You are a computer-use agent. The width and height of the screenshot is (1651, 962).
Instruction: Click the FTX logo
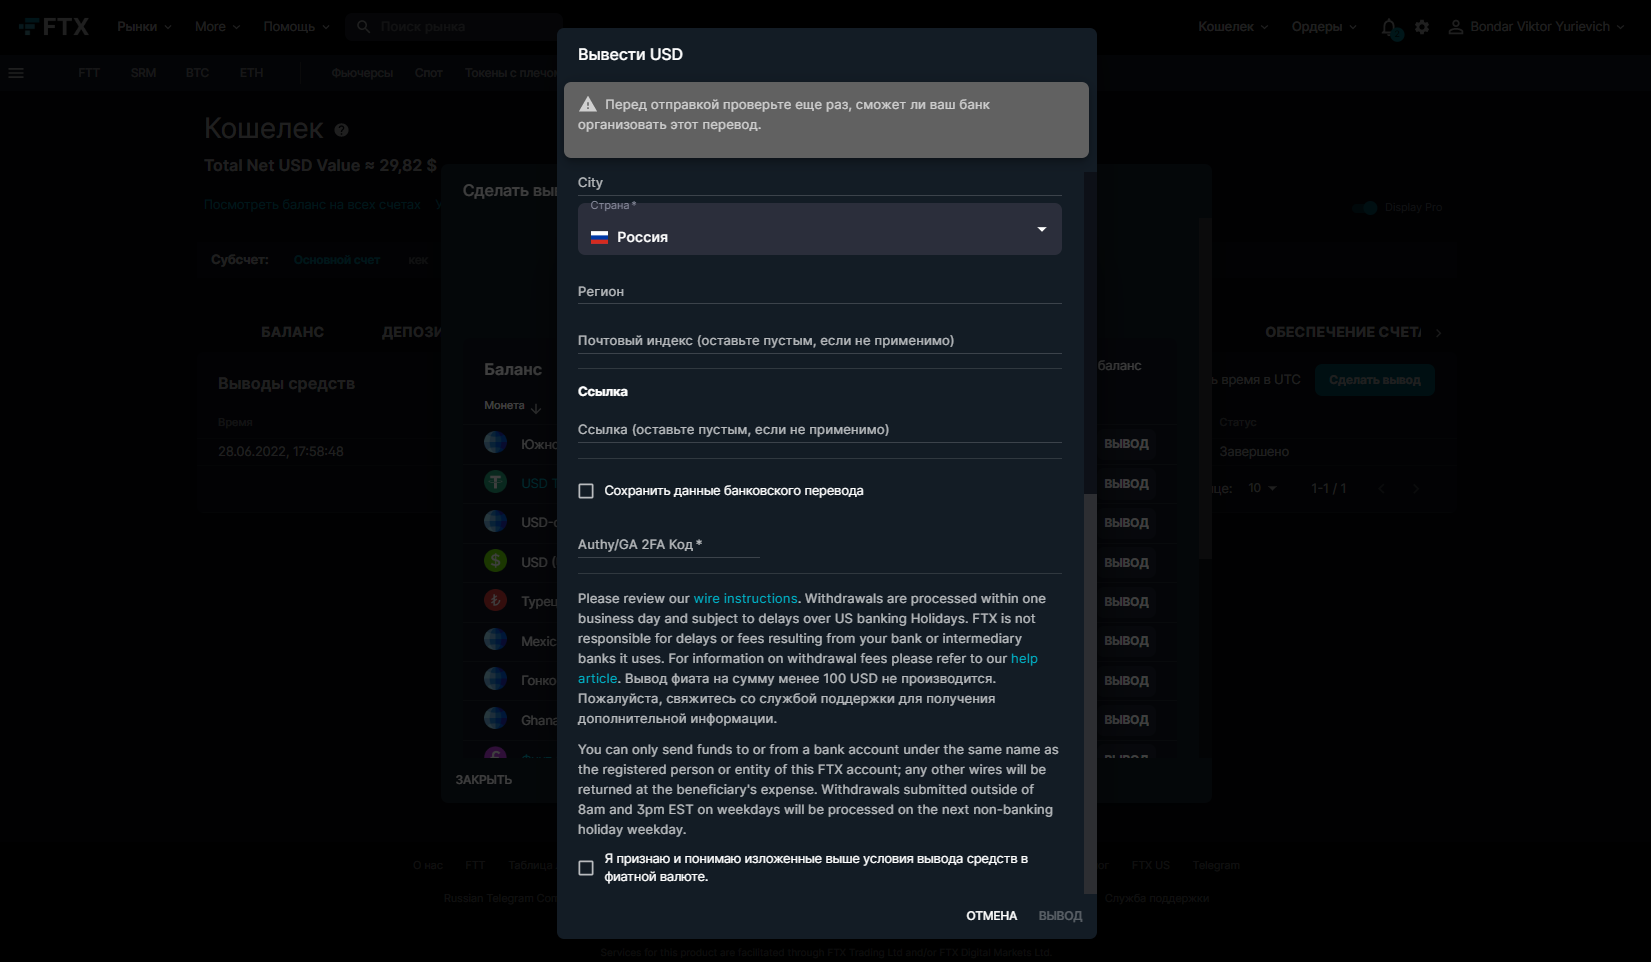click(x=54, y=27)
